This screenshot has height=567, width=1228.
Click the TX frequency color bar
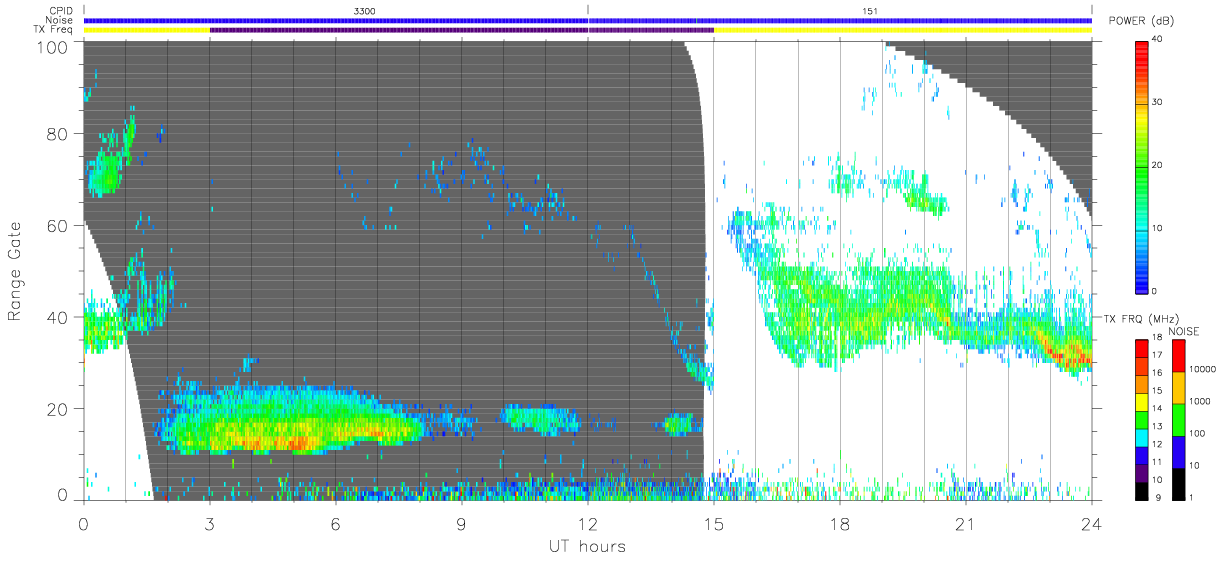pyautogui.click(x=1141, y=418)
